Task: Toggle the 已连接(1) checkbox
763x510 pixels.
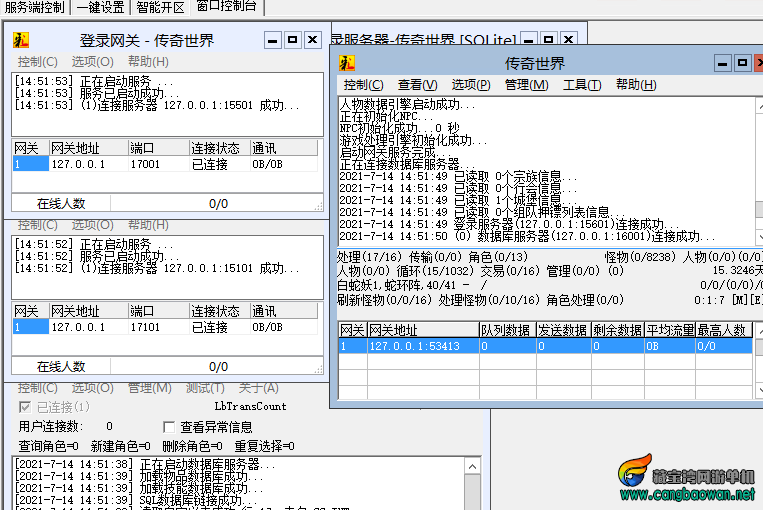Action: click(x=25, y=407)
